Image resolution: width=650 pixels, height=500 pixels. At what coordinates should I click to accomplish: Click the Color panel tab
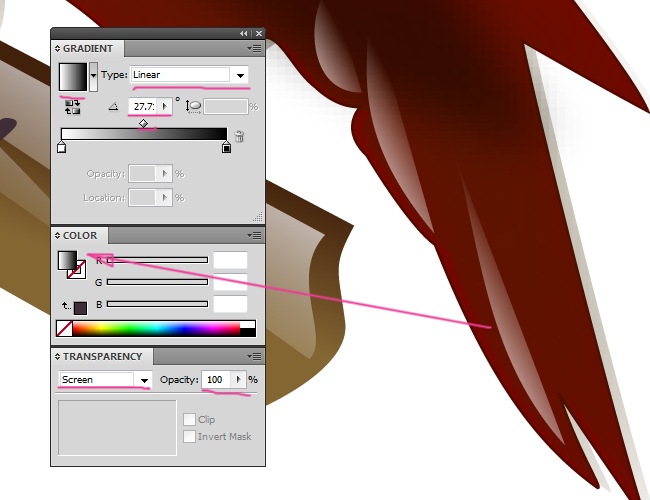point(80,235)
